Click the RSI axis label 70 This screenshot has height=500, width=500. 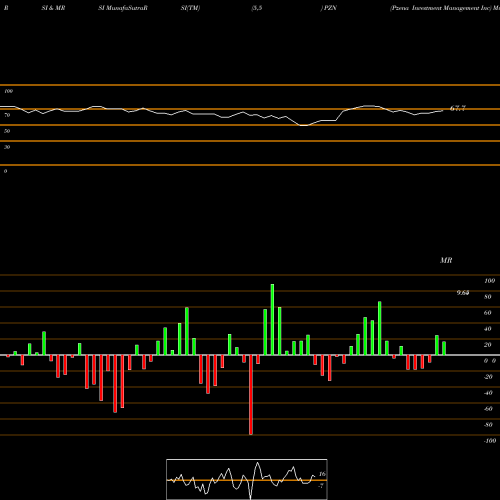click(x=7, y=115)
